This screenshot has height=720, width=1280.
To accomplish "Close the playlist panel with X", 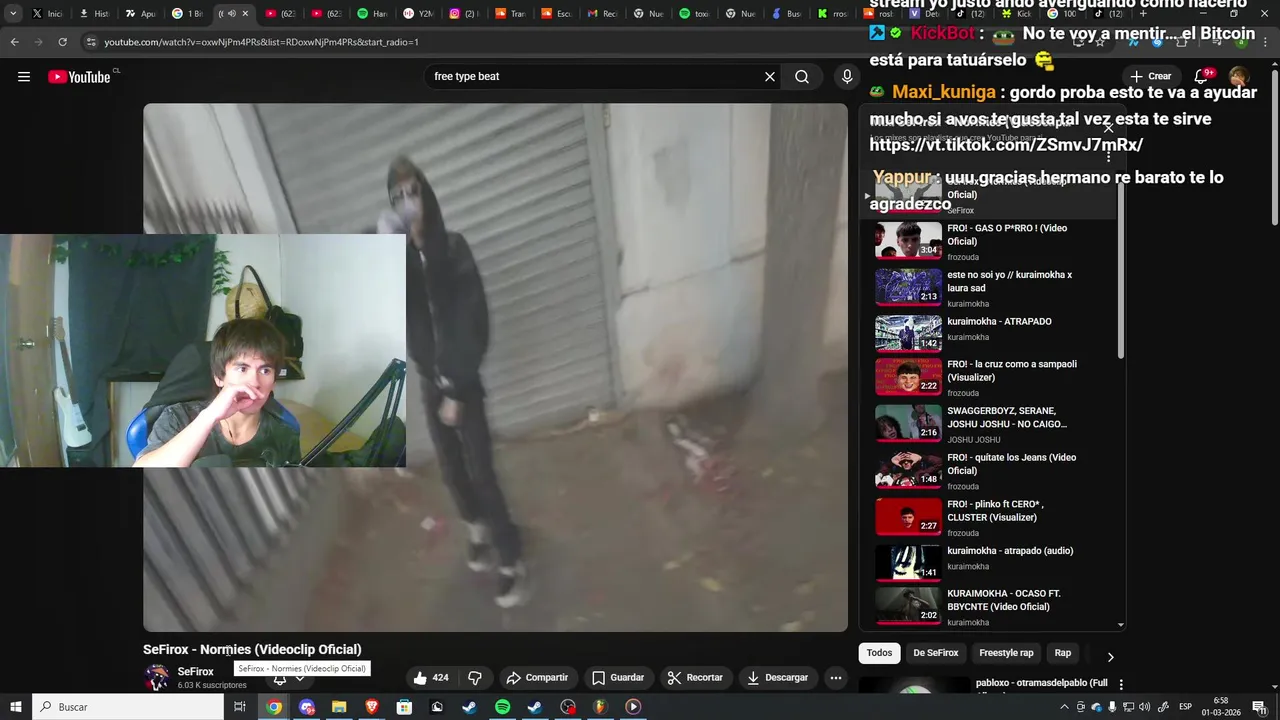I will pos(1108,128).
